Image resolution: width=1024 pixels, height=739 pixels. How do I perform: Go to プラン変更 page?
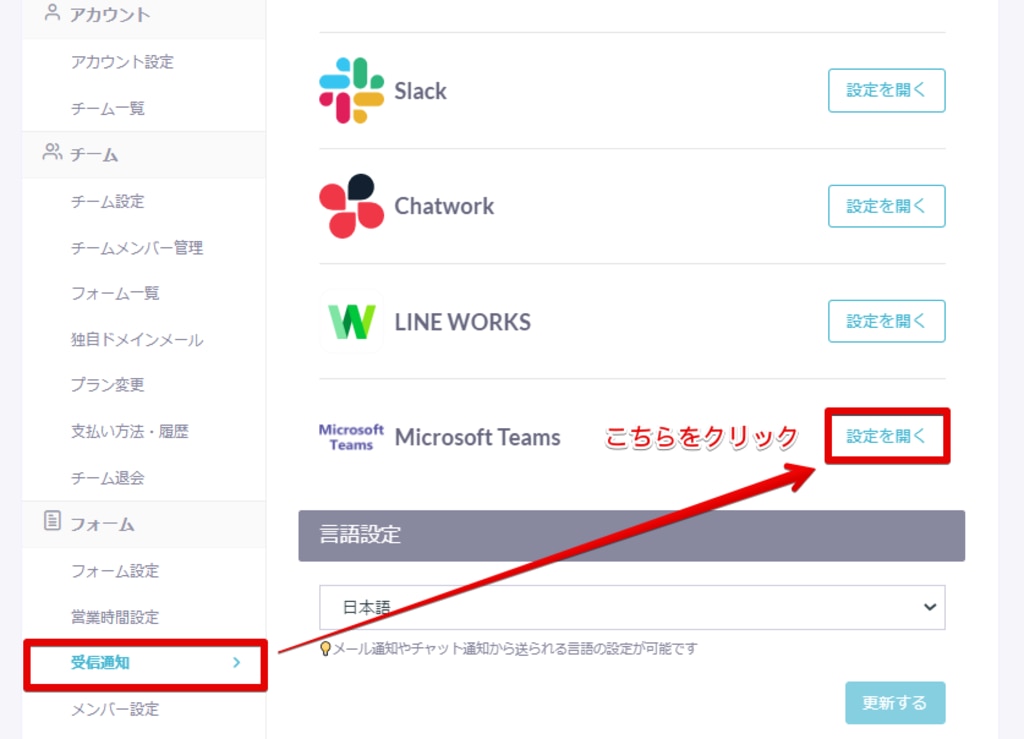coord(108,385)
